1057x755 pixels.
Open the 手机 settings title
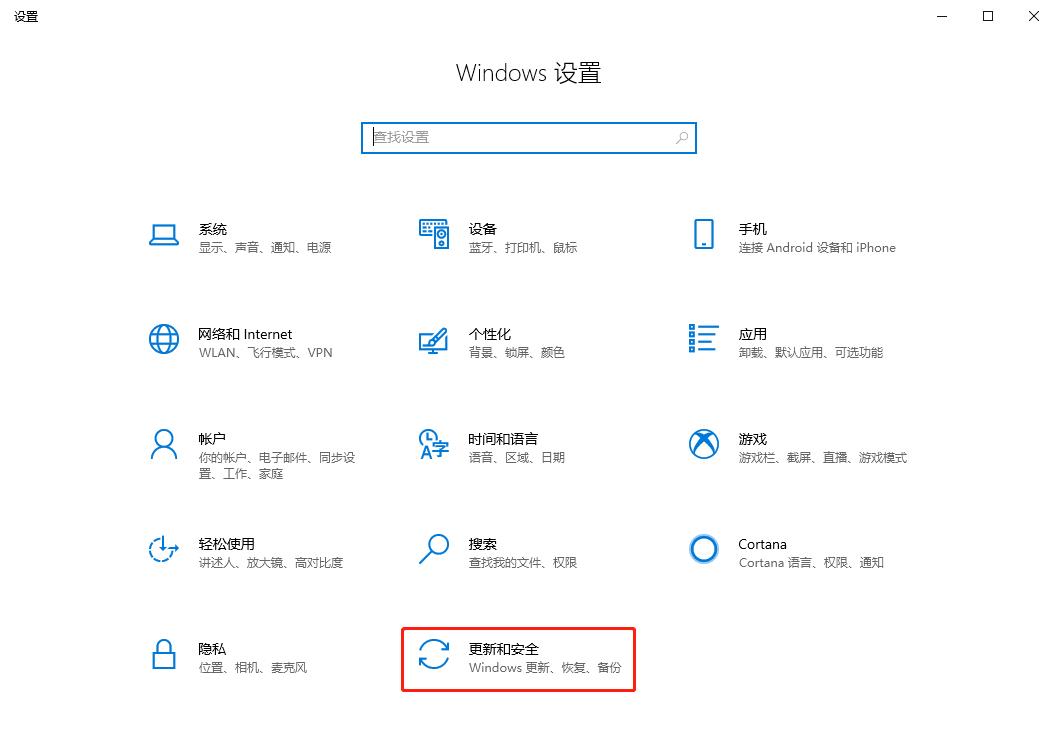point(752,229)
